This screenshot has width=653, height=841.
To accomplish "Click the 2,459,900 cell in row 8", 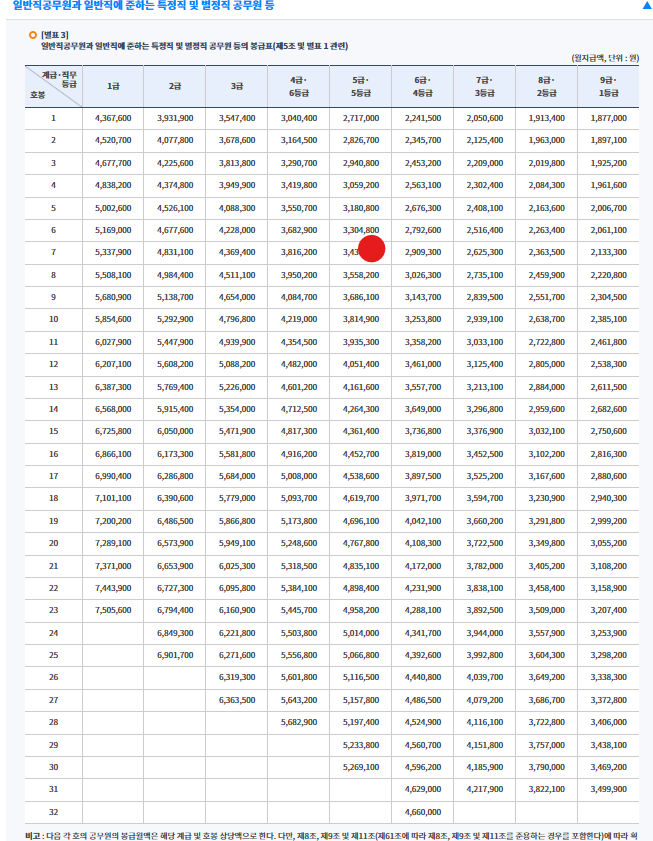I will pyautogui.click(x=546, y=275).
